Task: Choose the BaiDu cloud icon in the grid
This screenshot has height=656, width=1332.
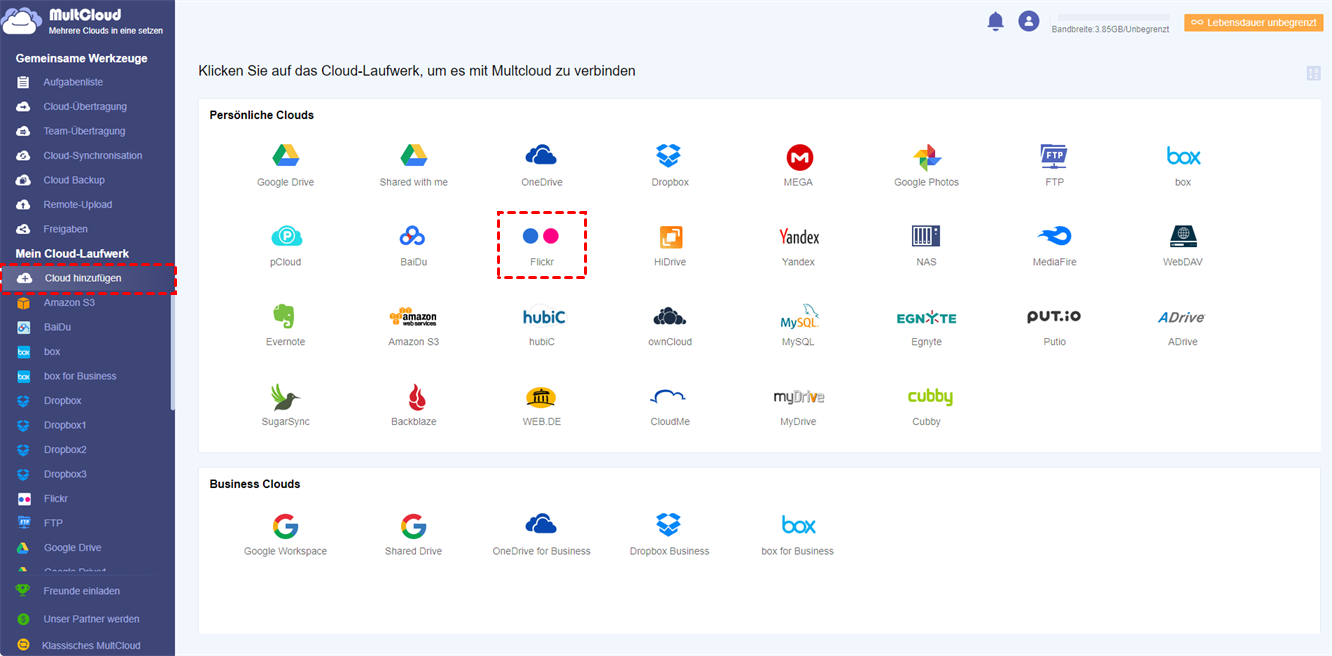Action: (x=413, y=236)
